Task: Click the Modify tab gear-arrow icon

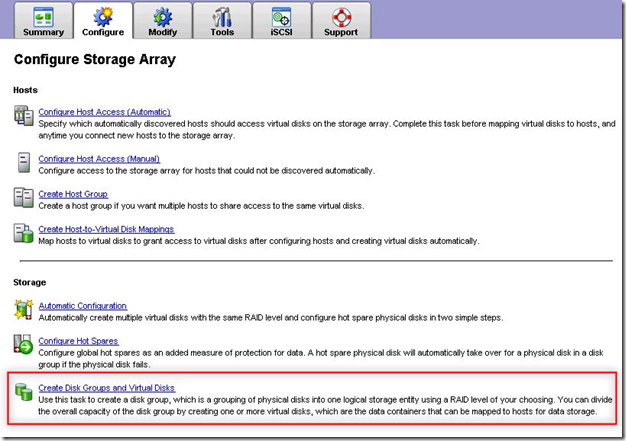Action: point(162,17)
